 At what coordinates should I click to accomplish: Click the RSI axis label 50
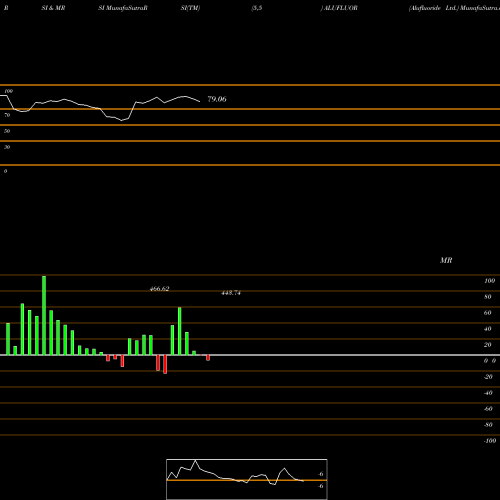tap(7, 131)
